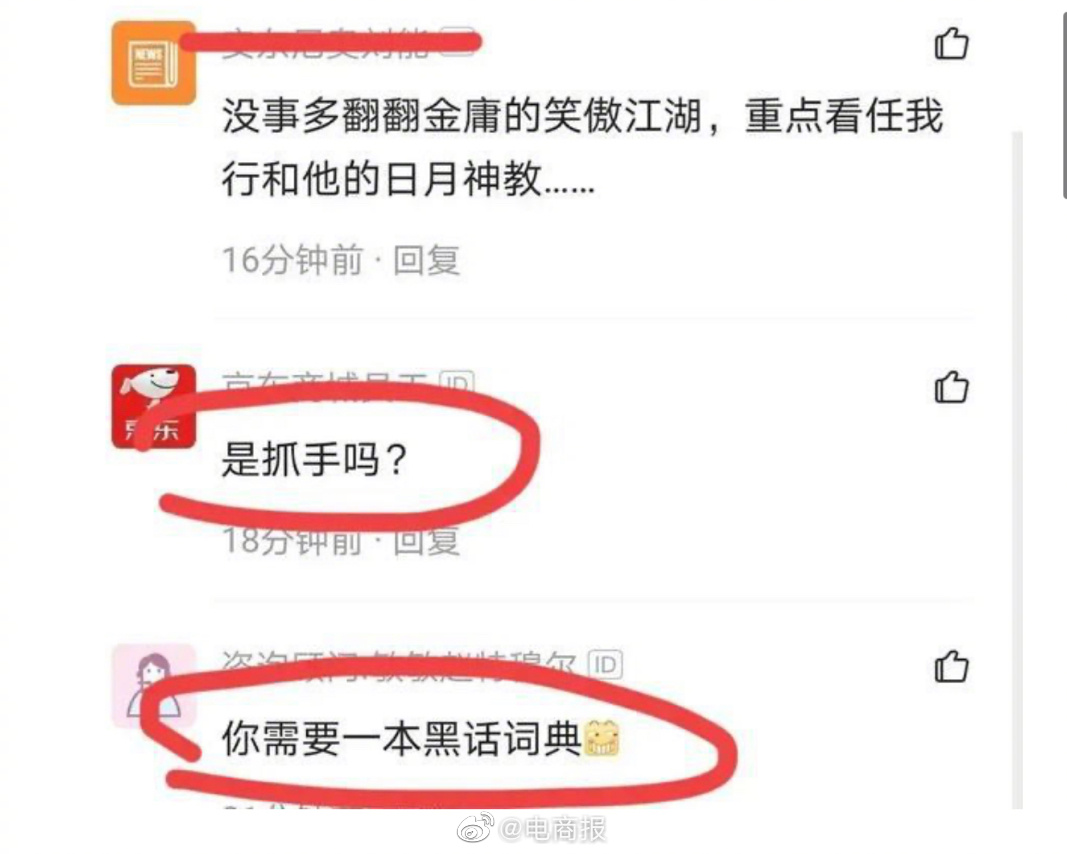Click the grinning emoji after 黑话词典

(602, 738)
